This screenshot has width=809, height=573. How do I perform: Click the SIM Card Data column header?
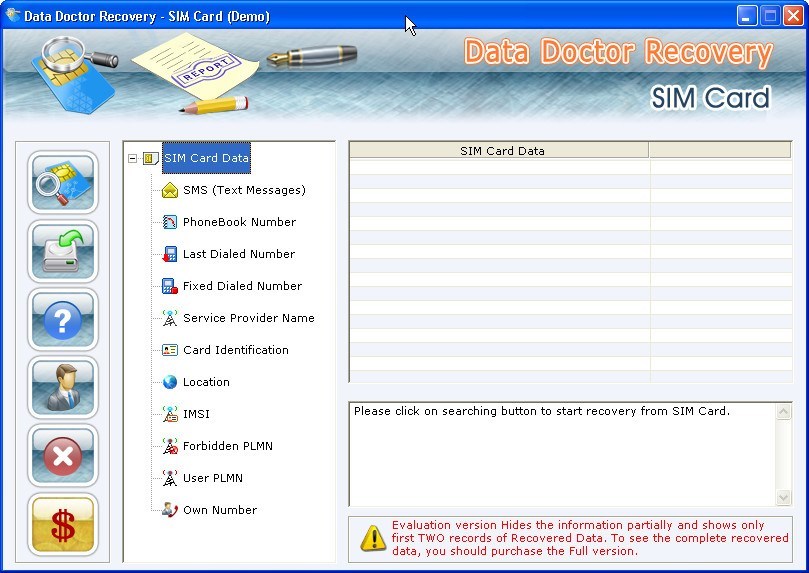[499, 151]
